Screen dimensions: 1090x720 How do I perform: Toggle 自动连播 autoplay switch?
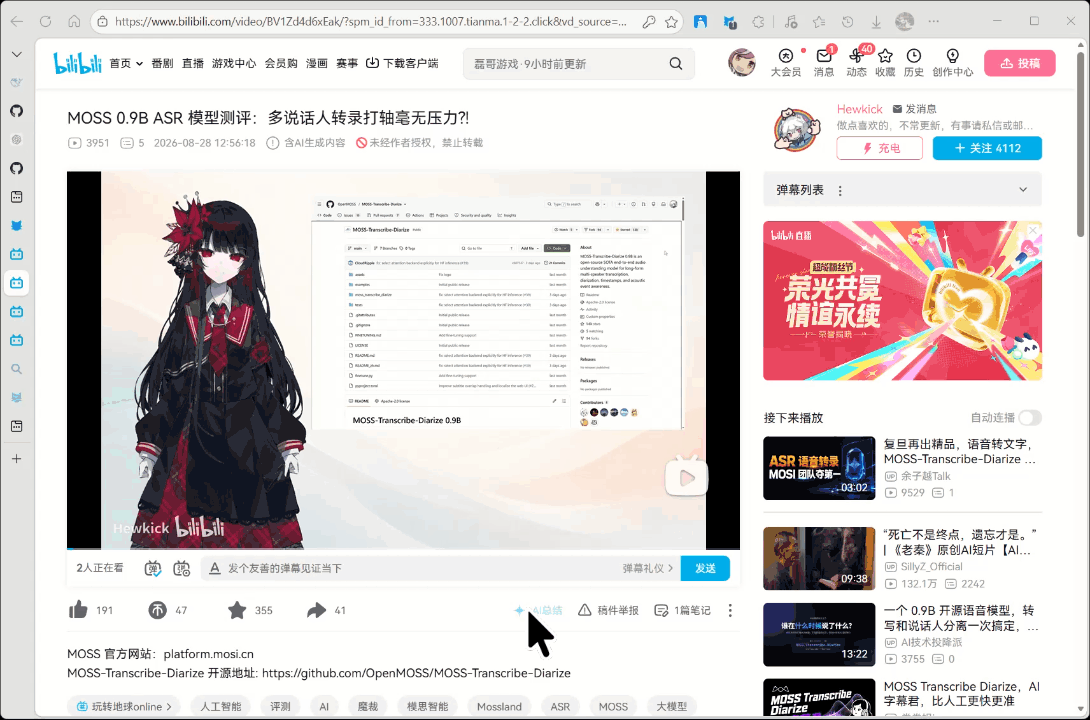pyautogui.click(x=1030, y=418)
